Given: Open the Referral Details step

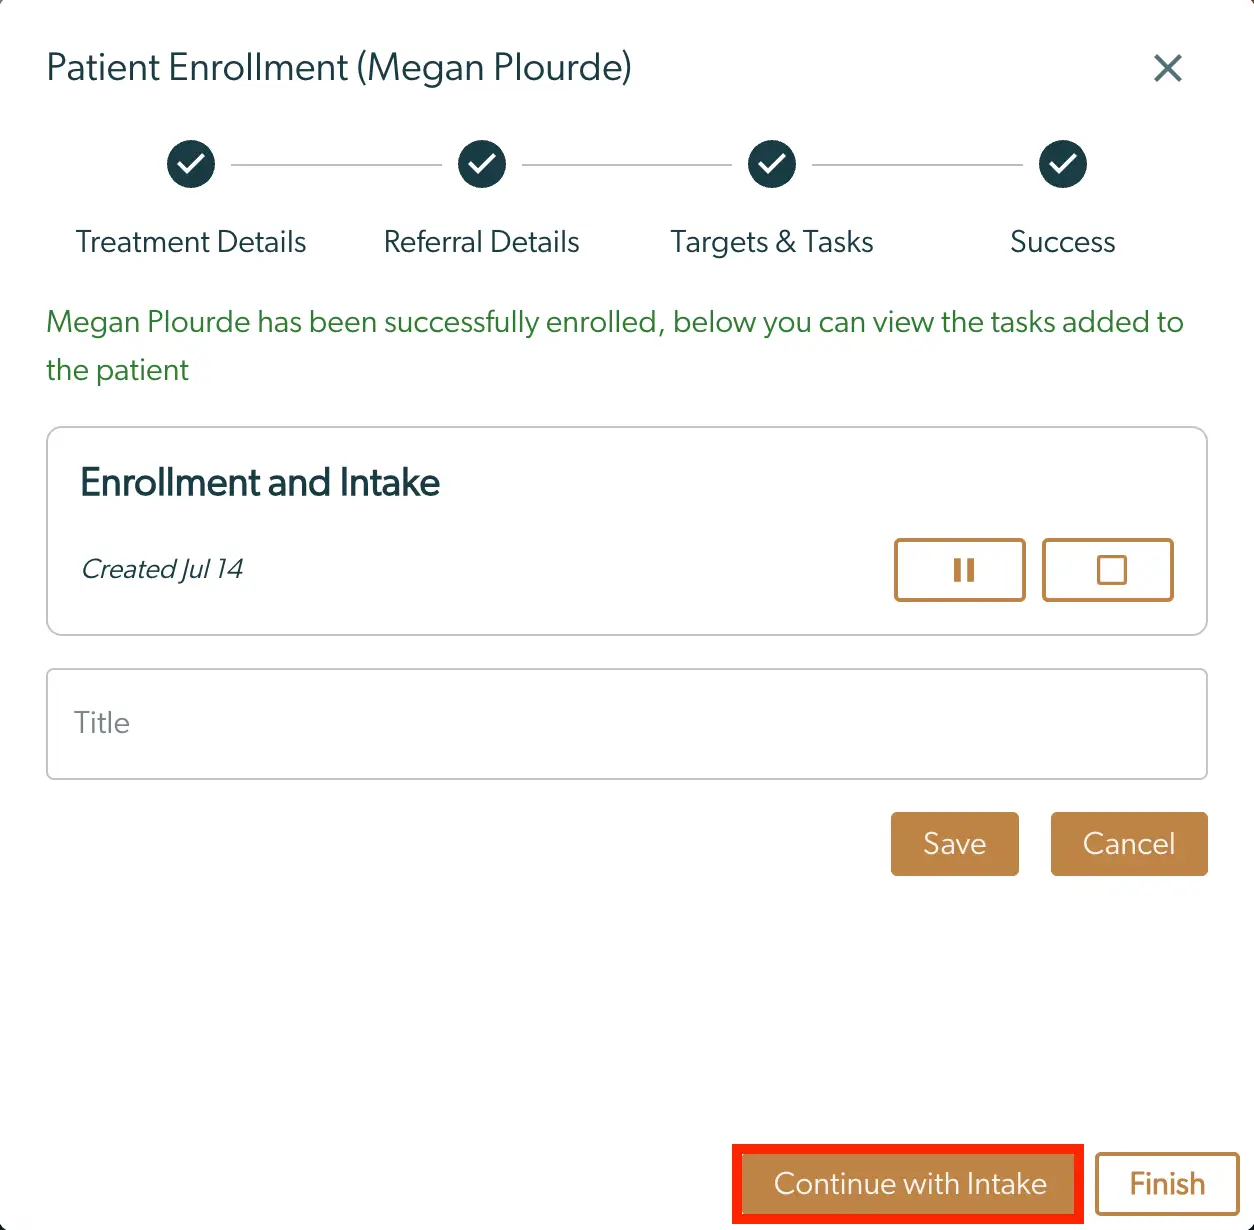Looking at the screenshot, I should (481, 241).
